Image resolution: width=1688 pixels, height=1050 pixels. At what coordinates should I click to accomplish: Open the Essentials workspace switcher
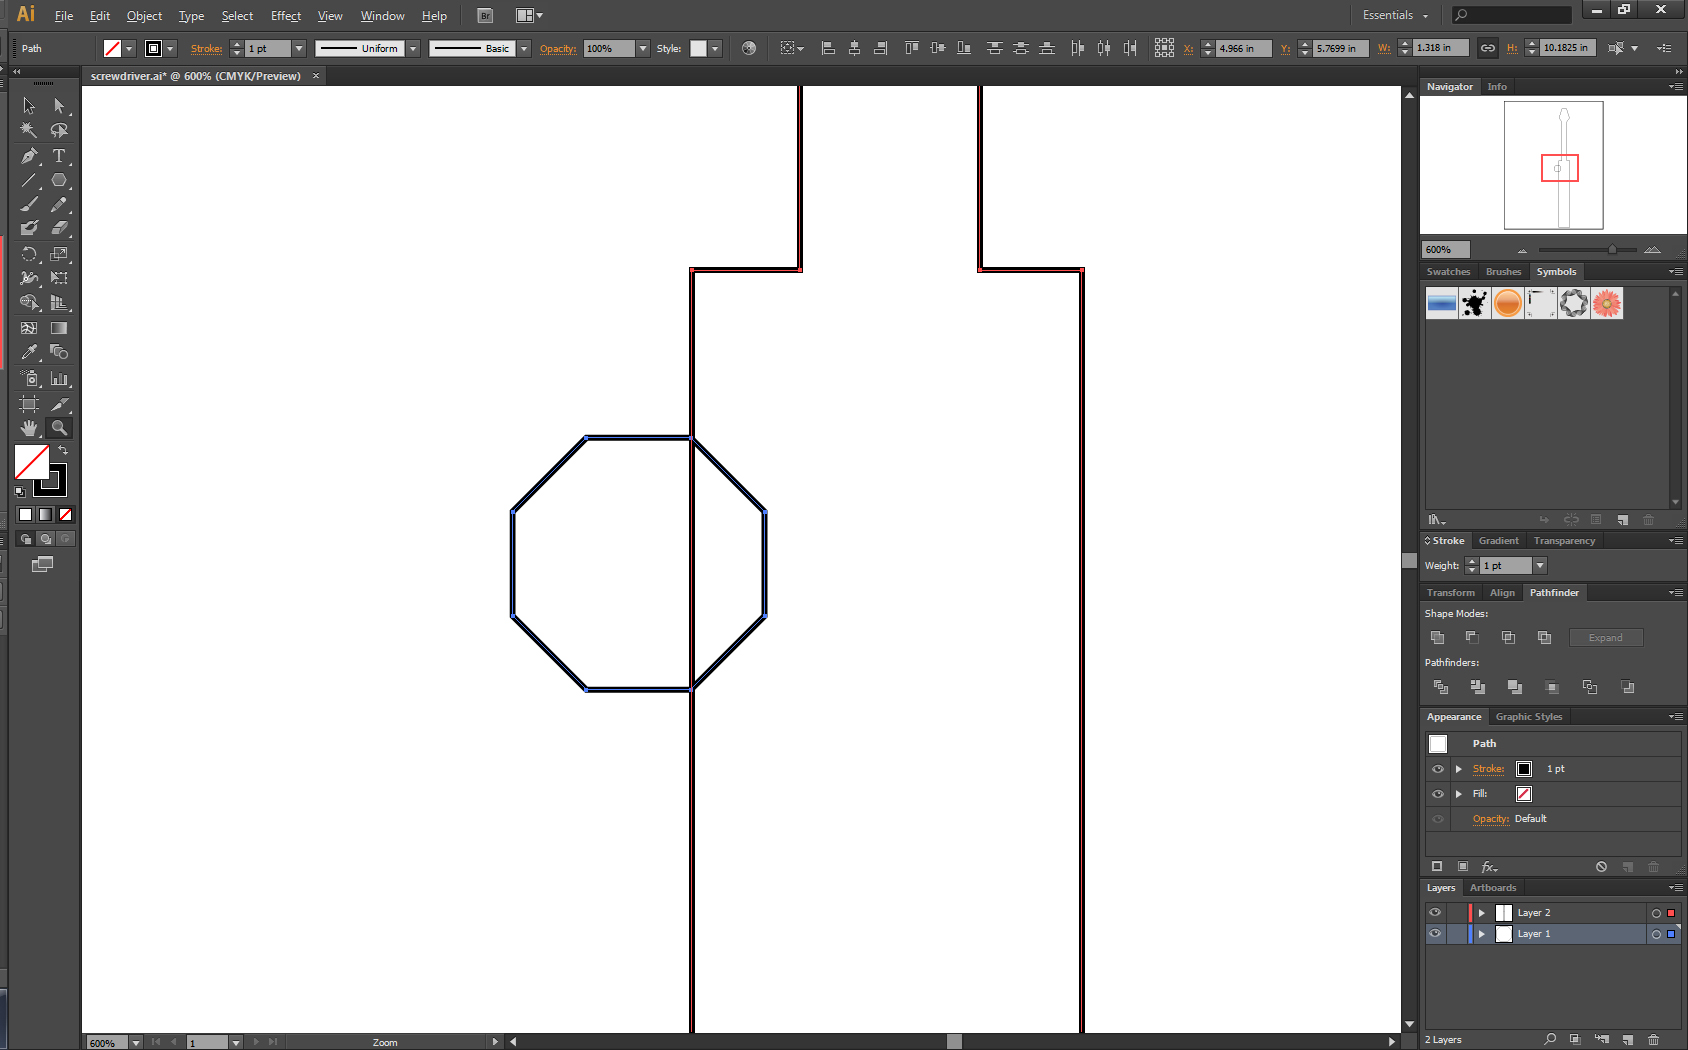coord(1393,15)
